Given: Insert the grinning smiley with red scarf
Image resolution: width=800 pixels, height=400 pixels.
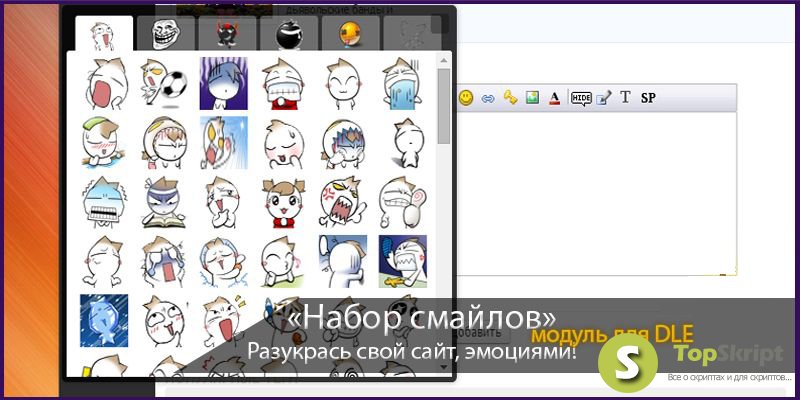Looking at the screenshot, I should pyautogui.click(x=283, y=84).
